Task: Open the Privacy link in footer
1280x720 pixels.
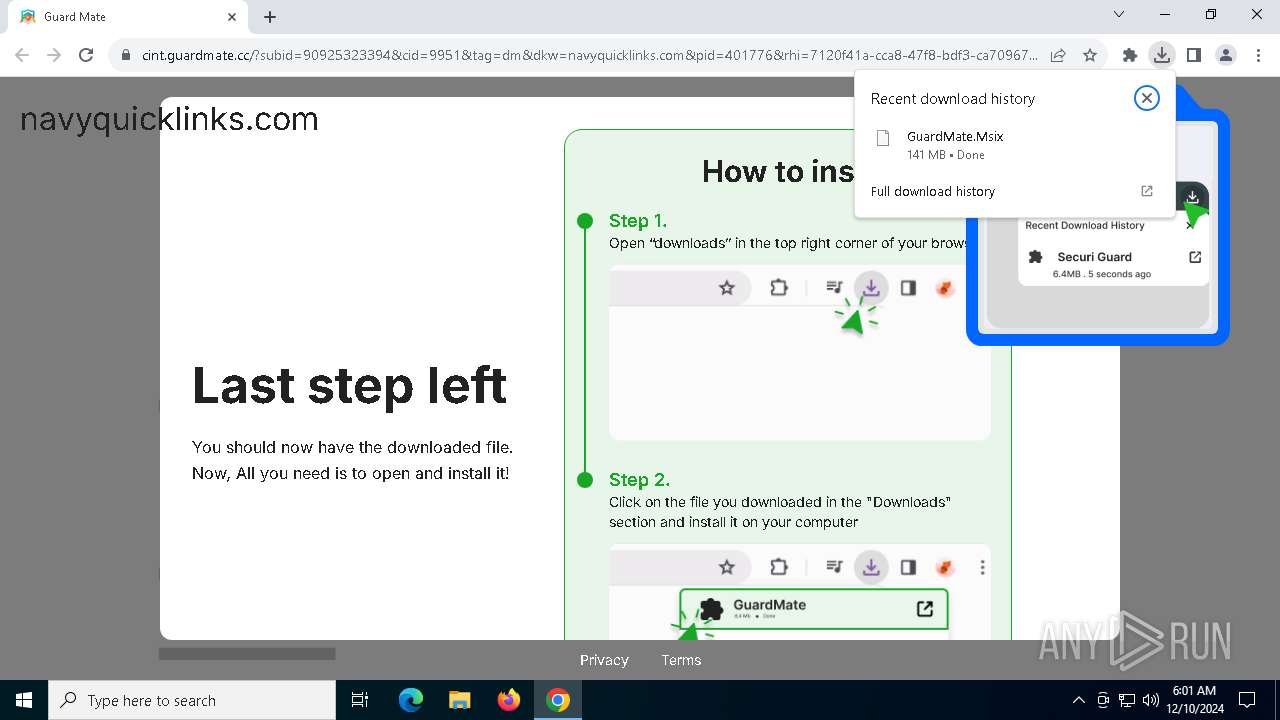Action: pos(604,660)
